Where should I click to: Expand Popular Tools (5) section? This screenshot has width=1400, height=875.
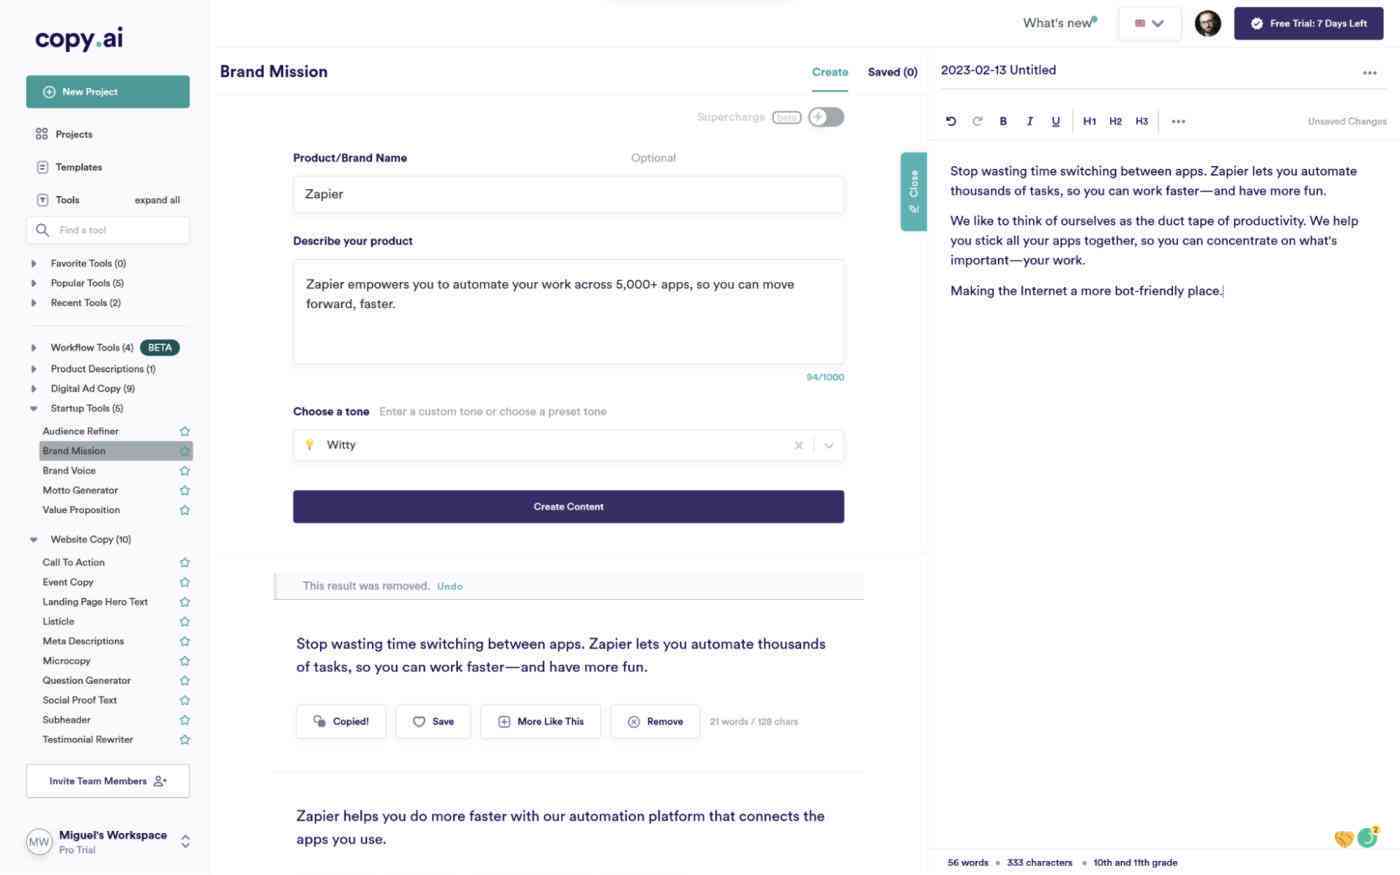pos(34,283)
